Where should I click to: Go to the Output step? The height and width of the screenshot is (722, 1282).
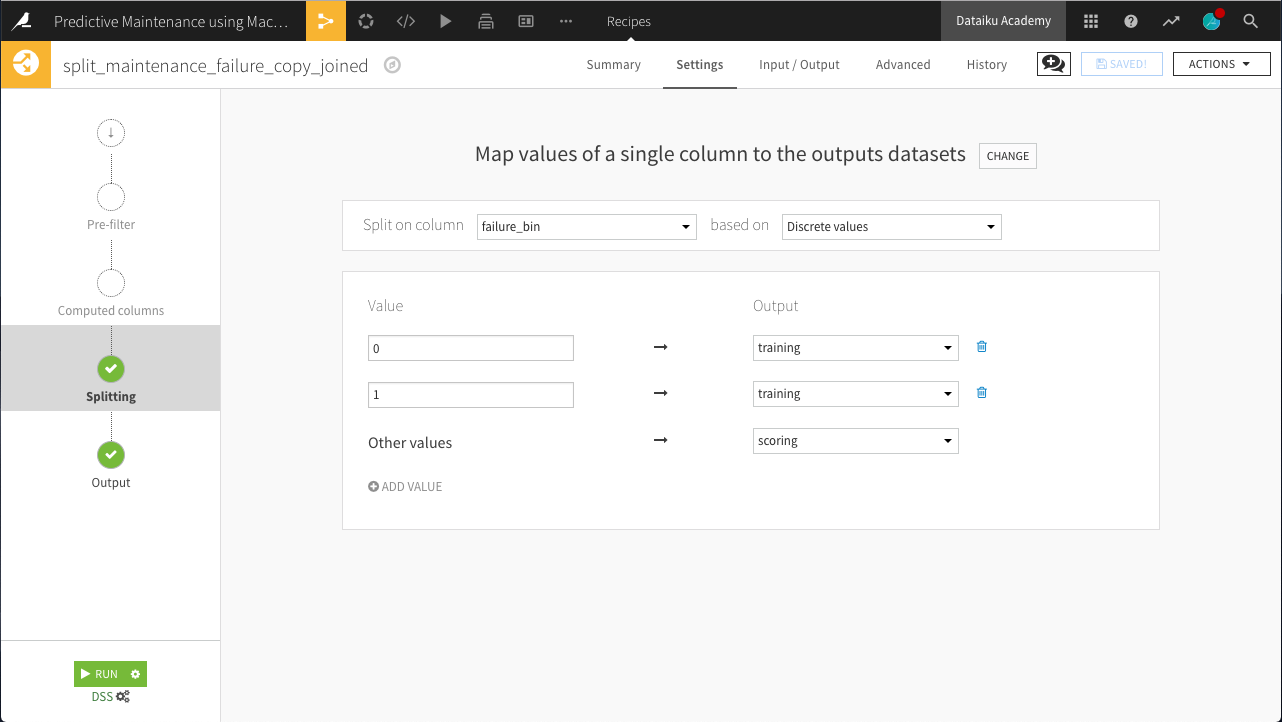pyautogui.click(x=111, y=467)
